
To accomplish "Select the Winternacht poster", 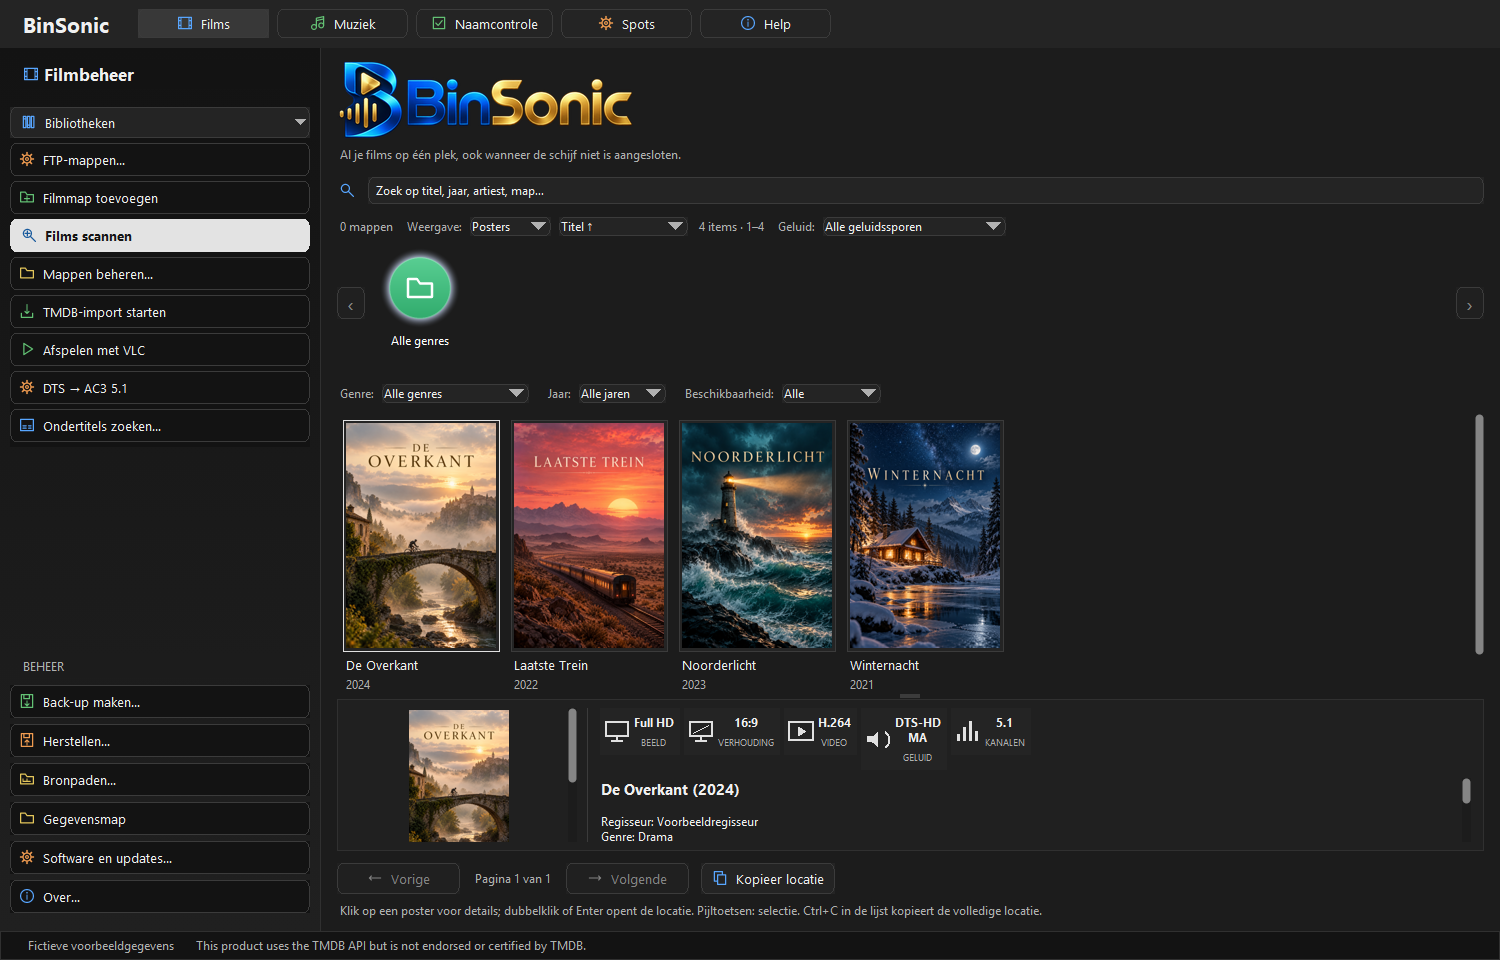I will pos(925,536).
